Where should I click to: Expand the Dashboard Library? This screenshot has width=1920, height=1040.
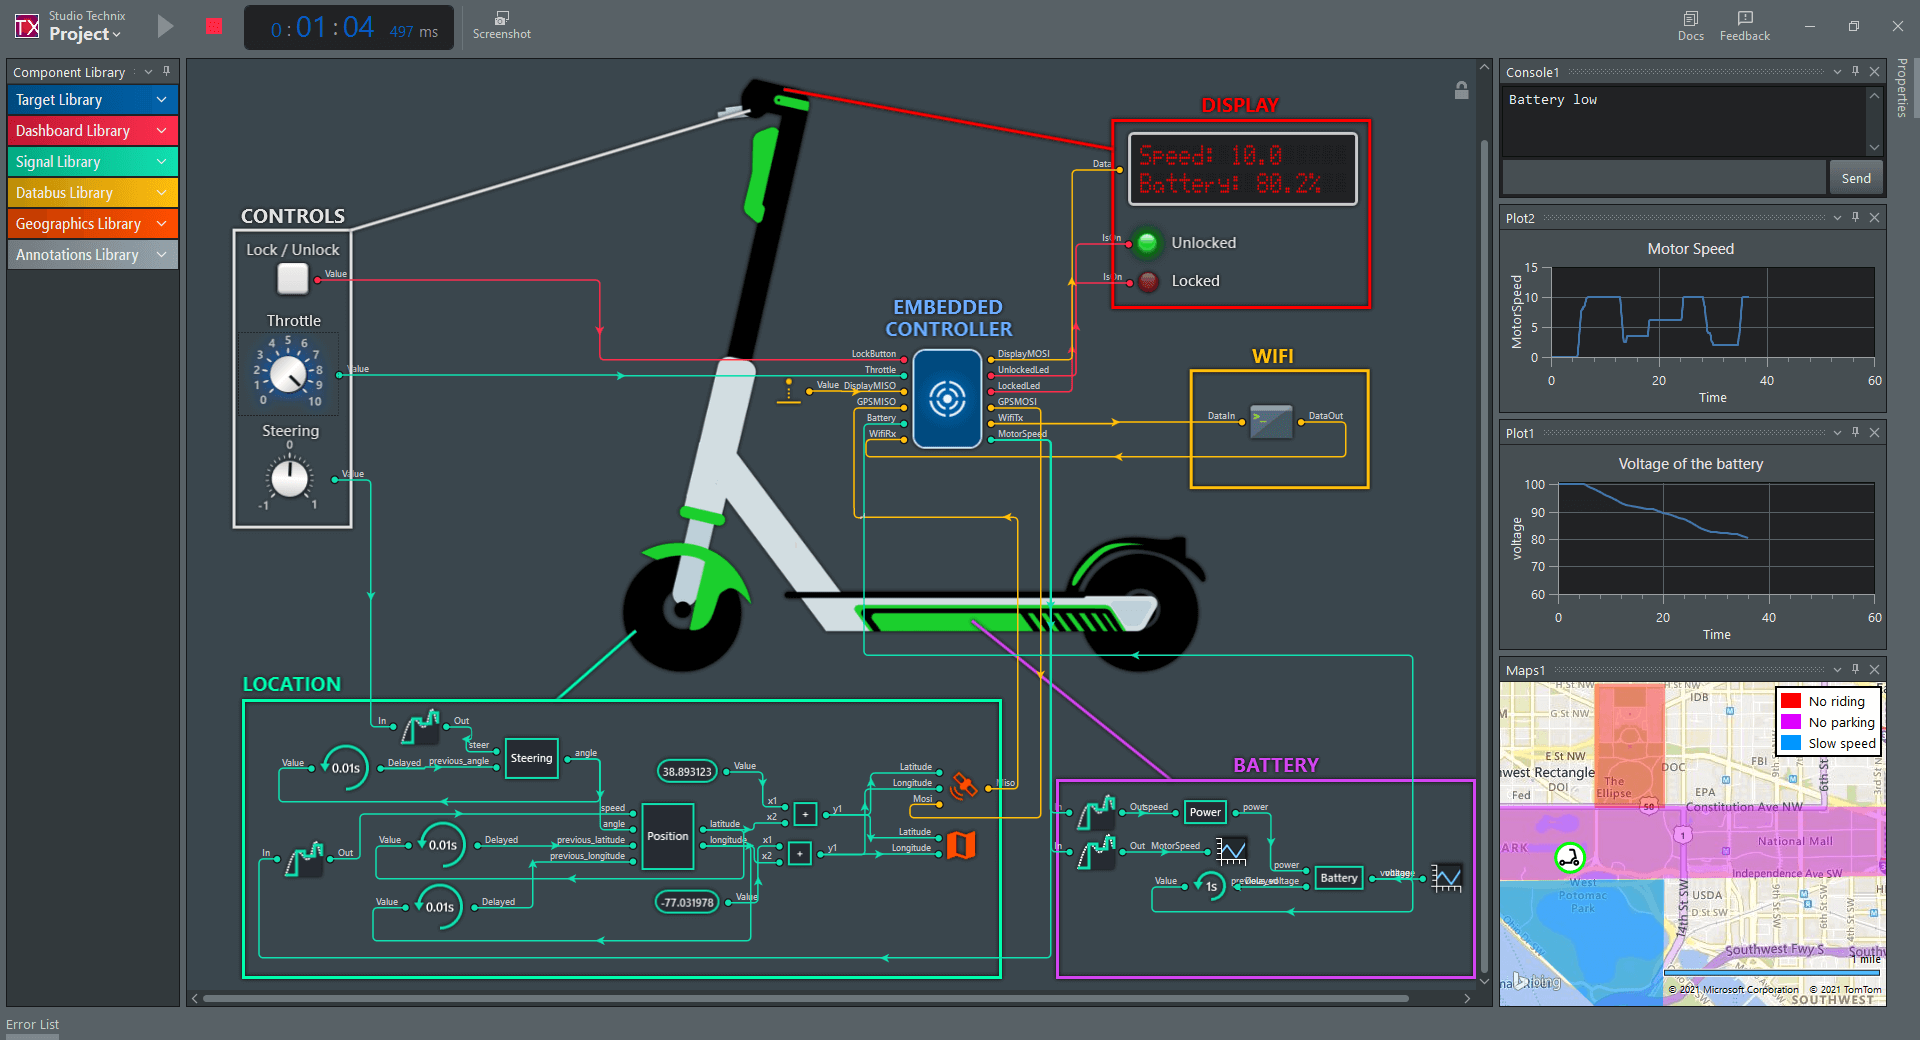(93, 131)
